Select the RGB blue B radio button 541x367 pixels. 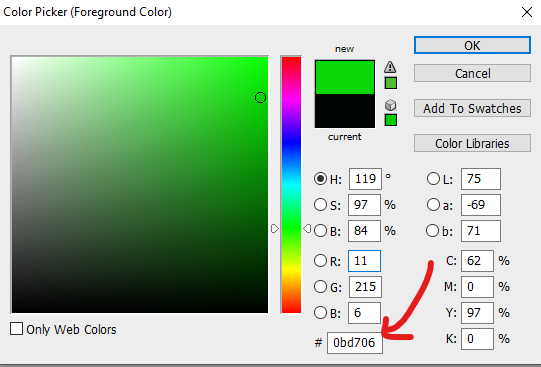tap(320, 313)
